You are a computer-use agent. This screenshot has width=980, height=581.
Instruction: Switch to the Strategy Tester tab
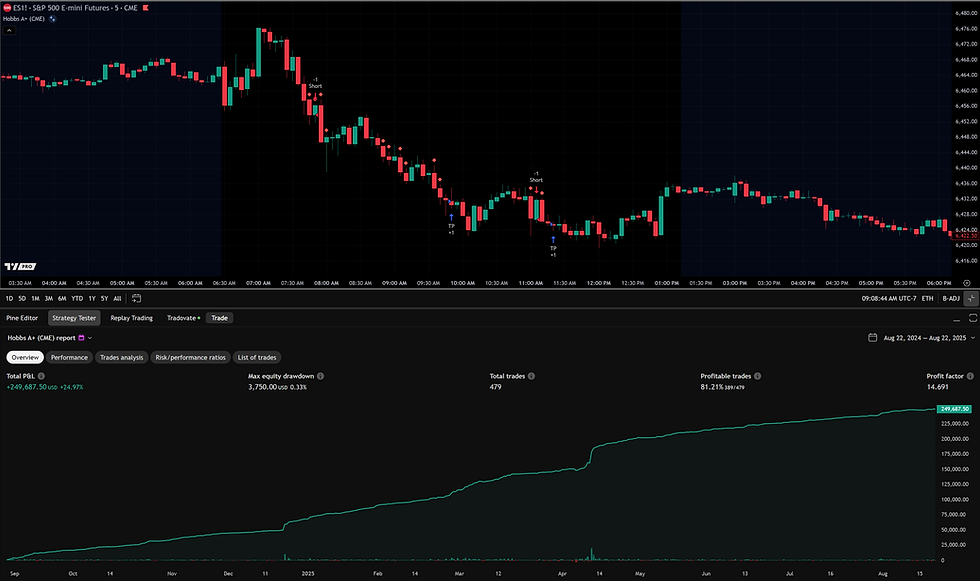click(74, 318)
